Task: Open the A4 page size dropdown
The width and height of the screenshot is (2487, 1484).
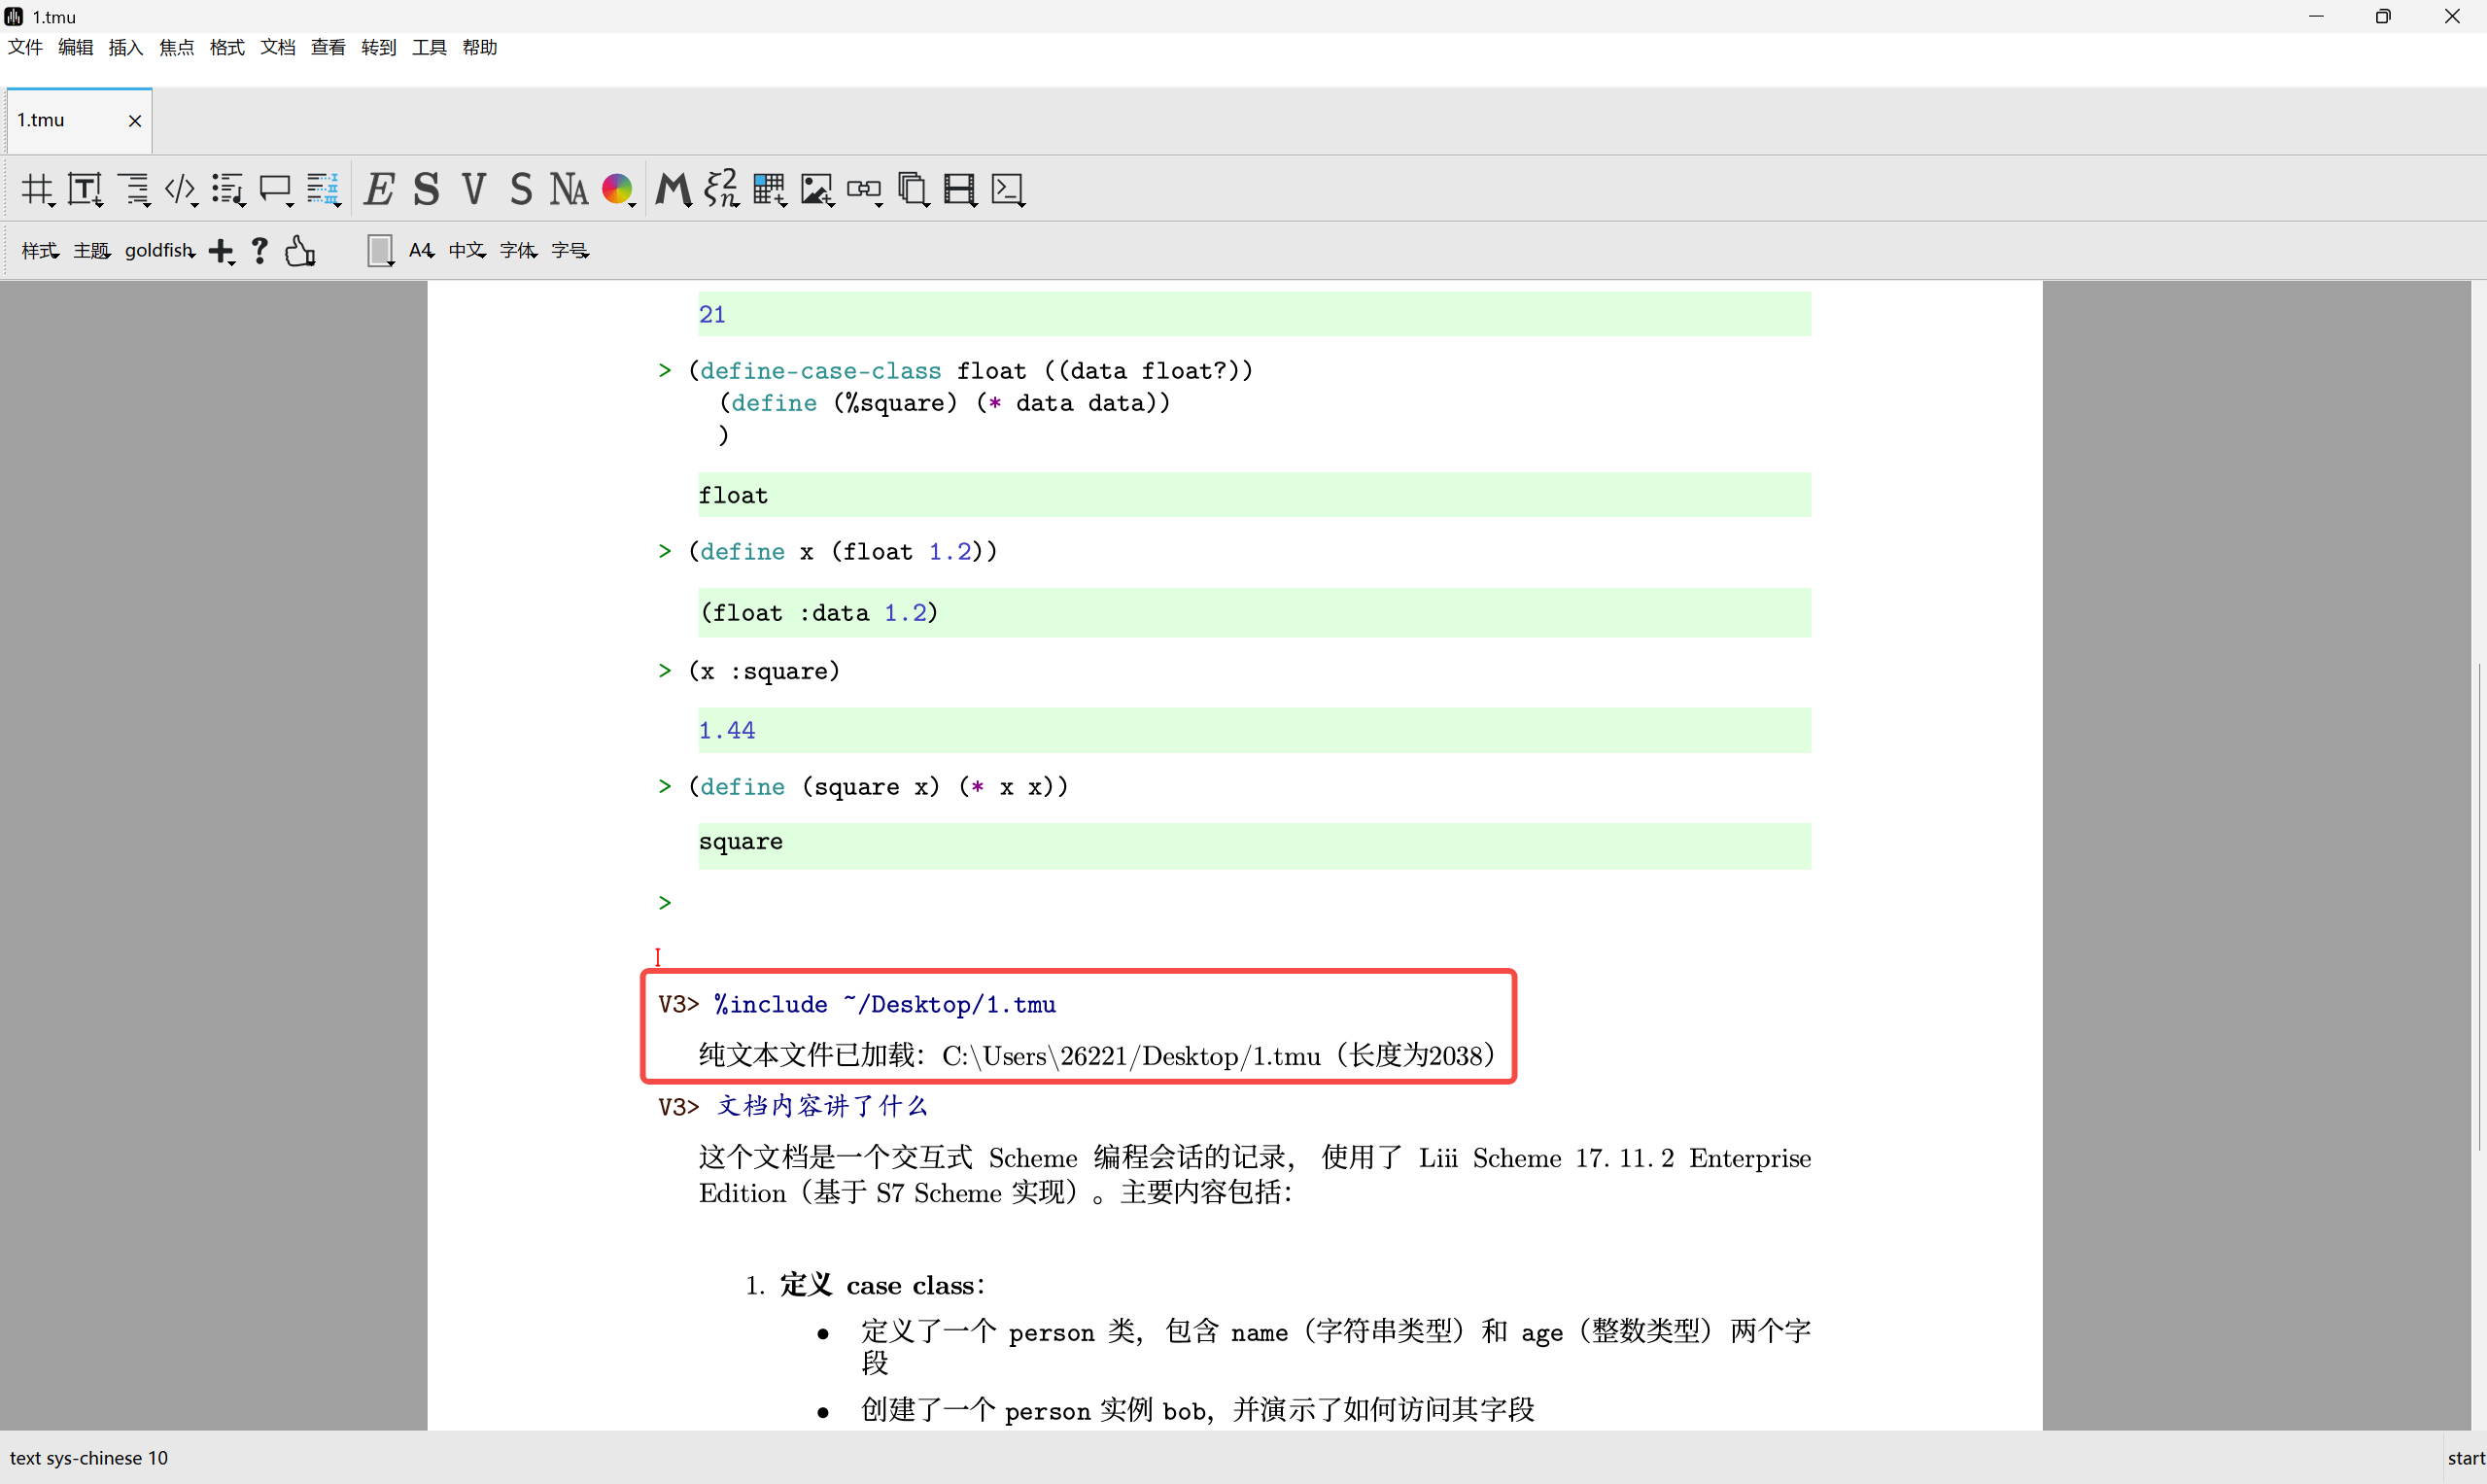Action: coord(421,251)
